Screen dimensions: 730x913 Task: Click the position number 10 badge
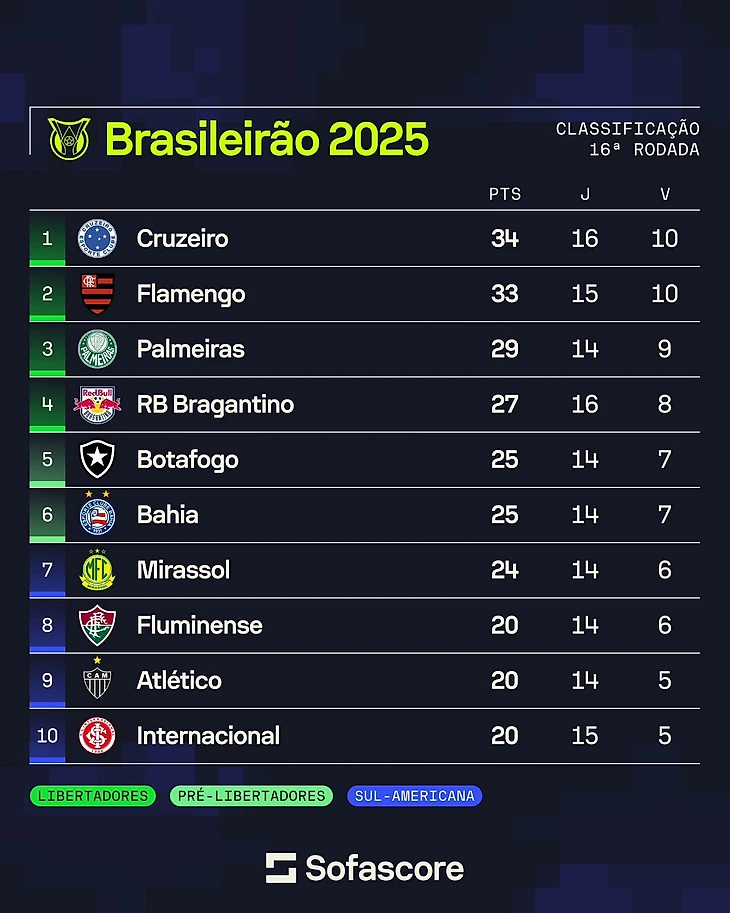coord(47,736)
